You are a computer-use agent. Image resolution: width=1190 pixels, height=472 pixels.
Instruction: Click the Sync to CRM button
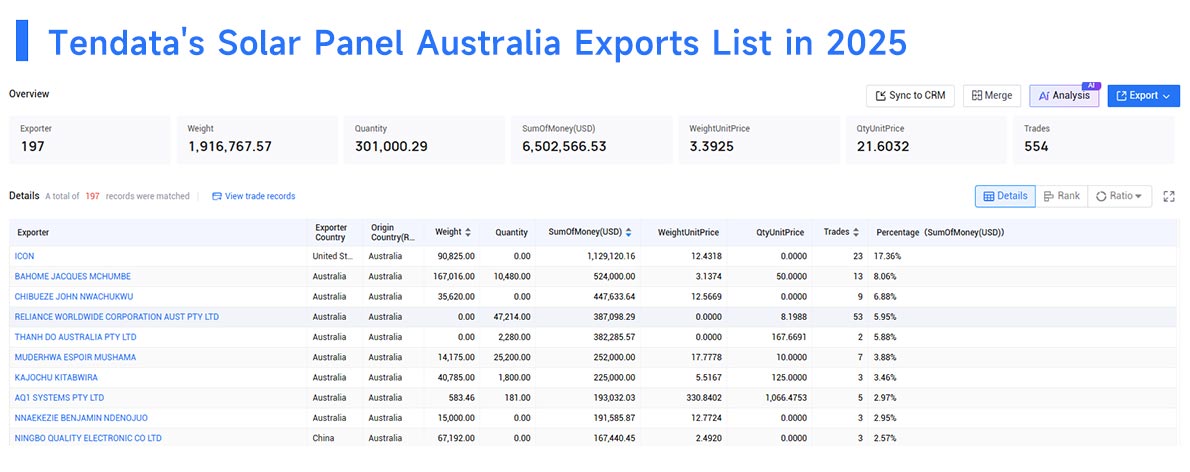pyautogui.click(x=910, y=96)
